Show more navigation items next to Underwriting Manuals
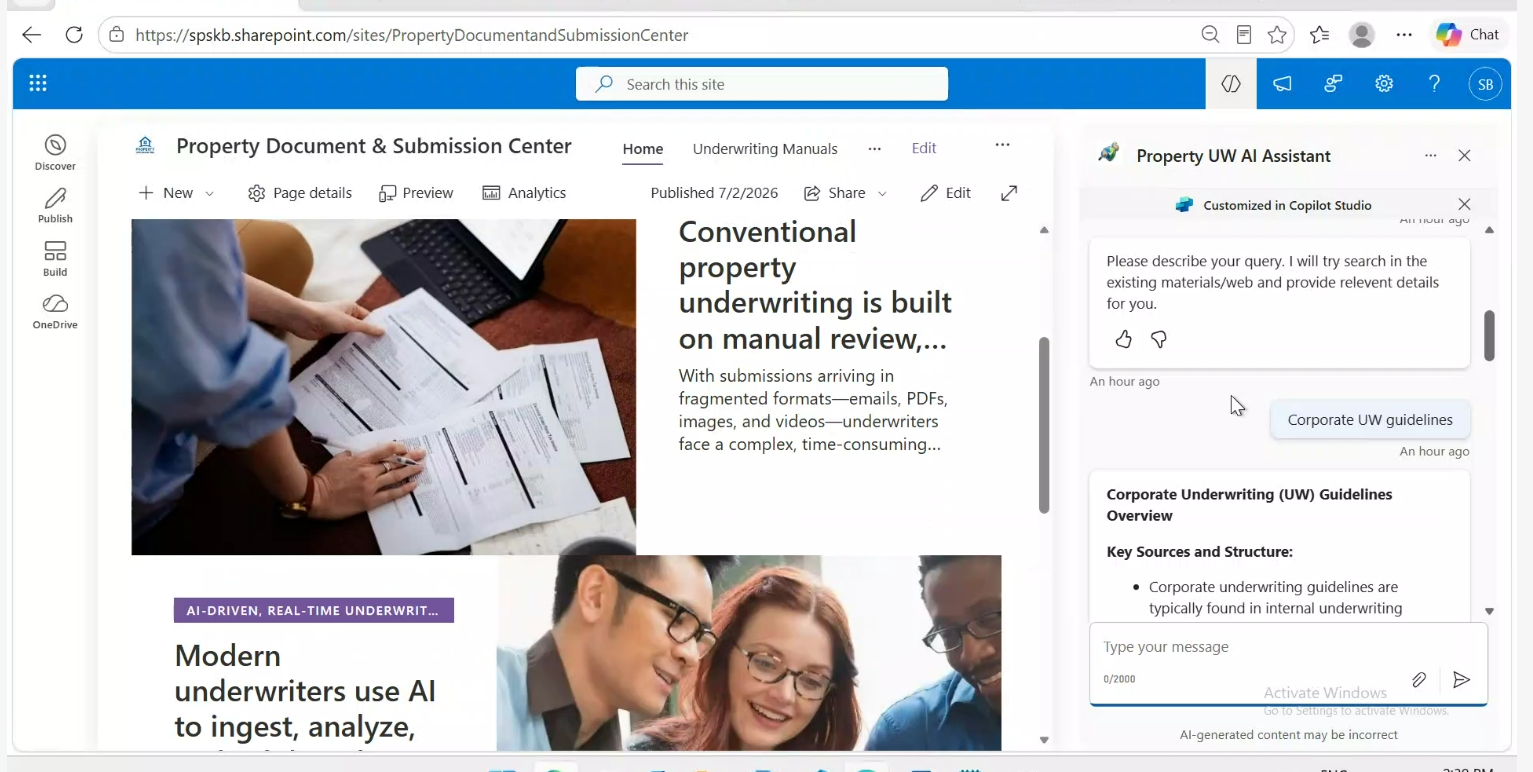 [x=875, y=149]
